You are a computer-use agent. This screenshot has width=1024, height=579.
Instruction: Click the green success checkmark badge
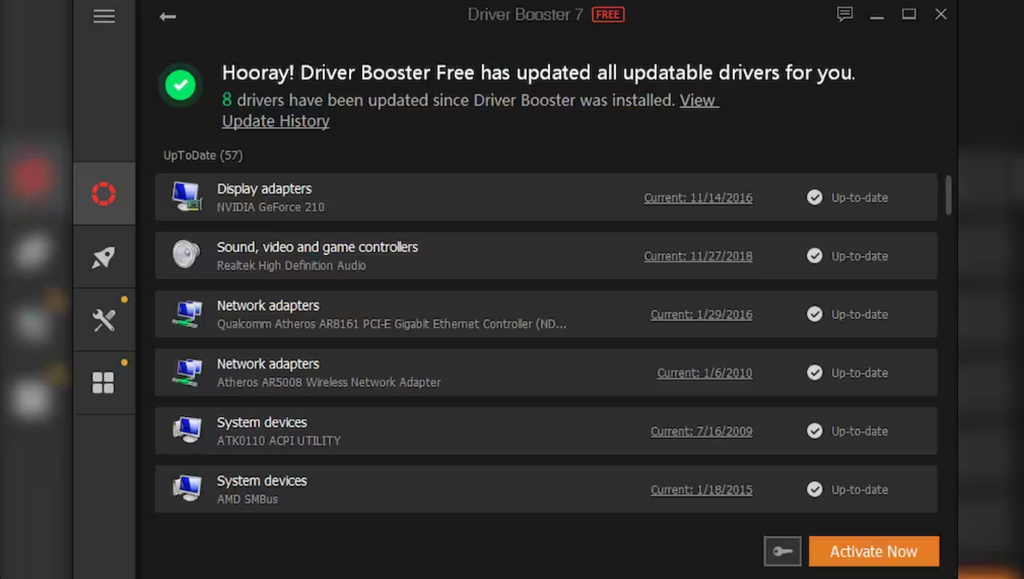pyautogui.click(x=181, y=85)
